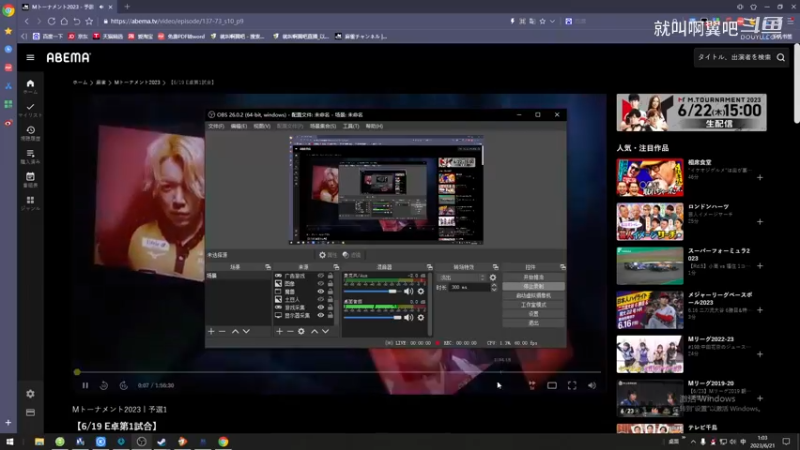800x450 pixels.
Task: Click the ABEMA video progress bar
Action: [x=338, y=372]
